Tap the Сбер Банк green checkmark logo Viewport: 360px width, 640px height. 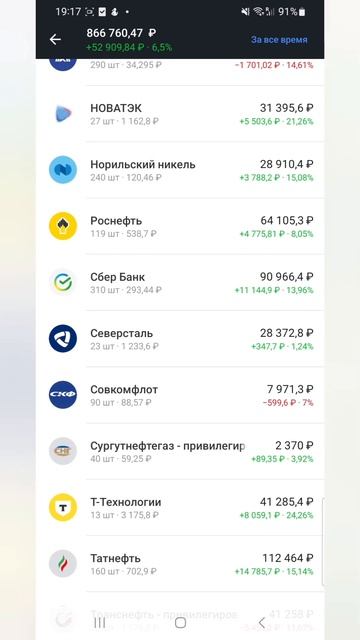[63, 282]
